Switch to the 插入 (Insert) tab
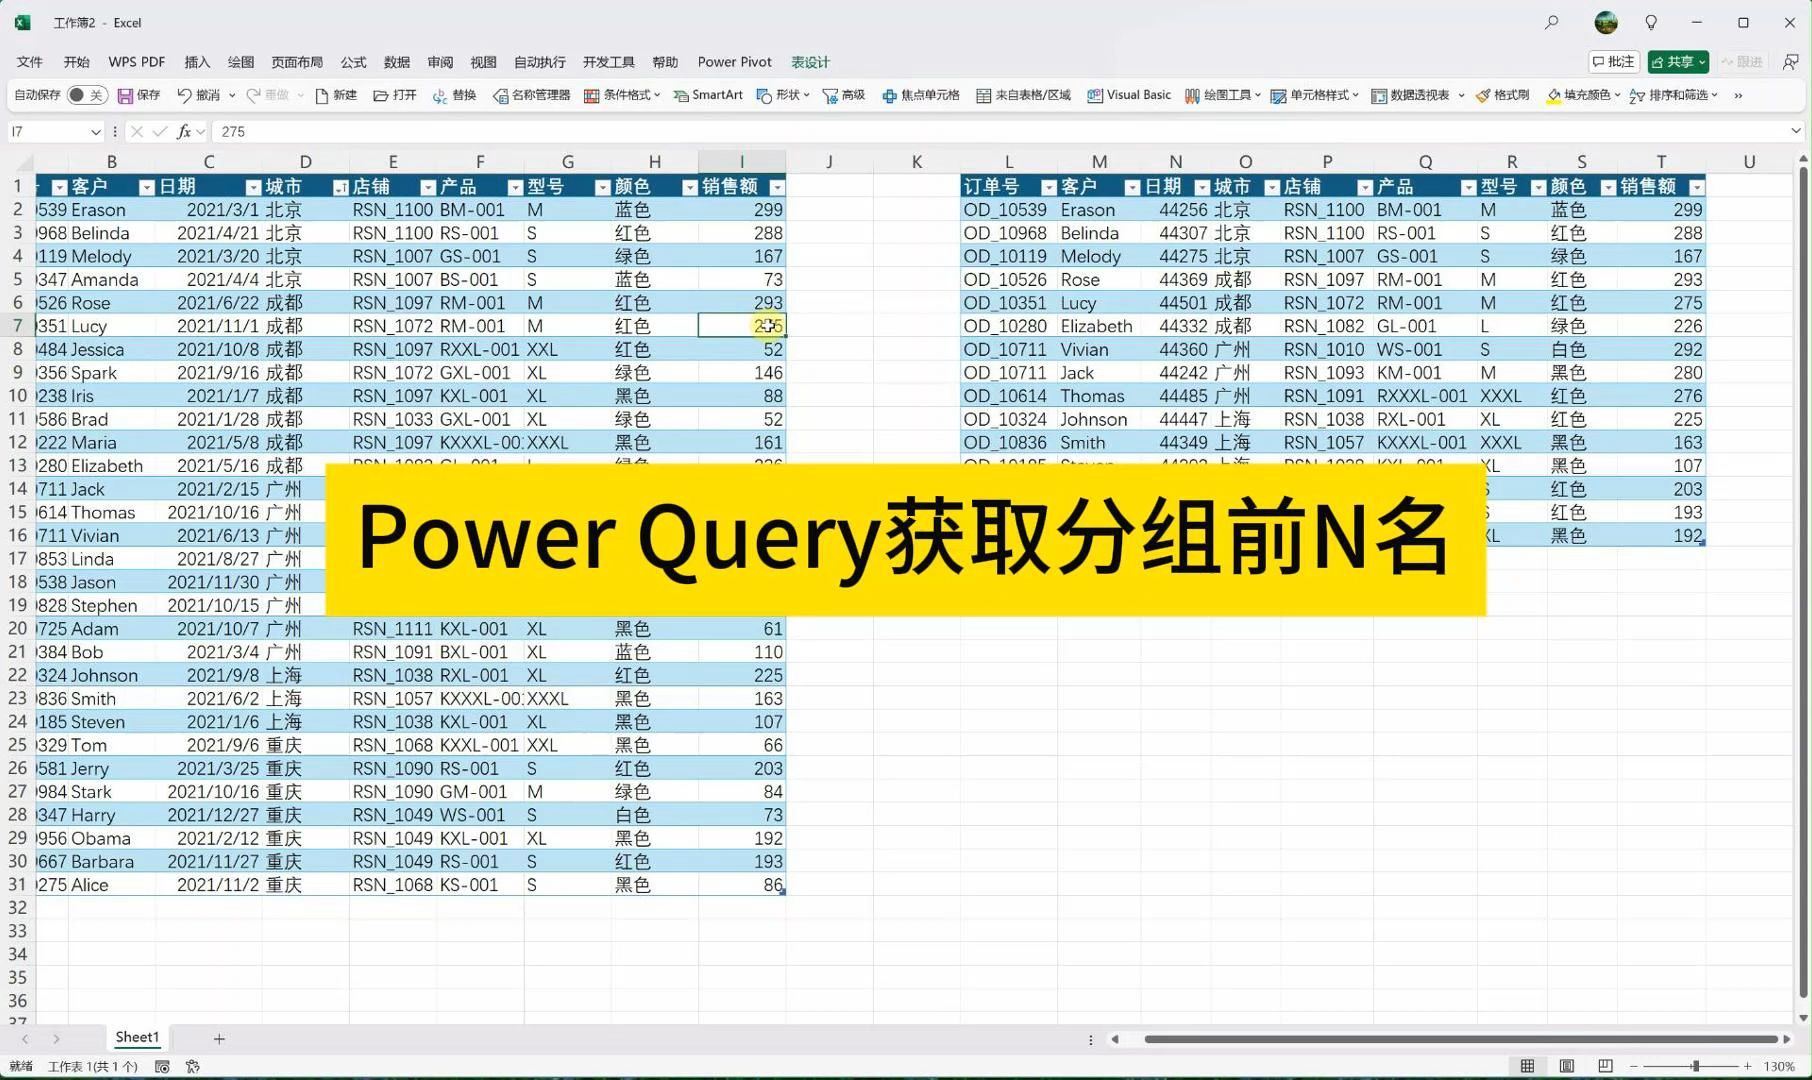1812x1080 pixels. click(x=197, y=62)
